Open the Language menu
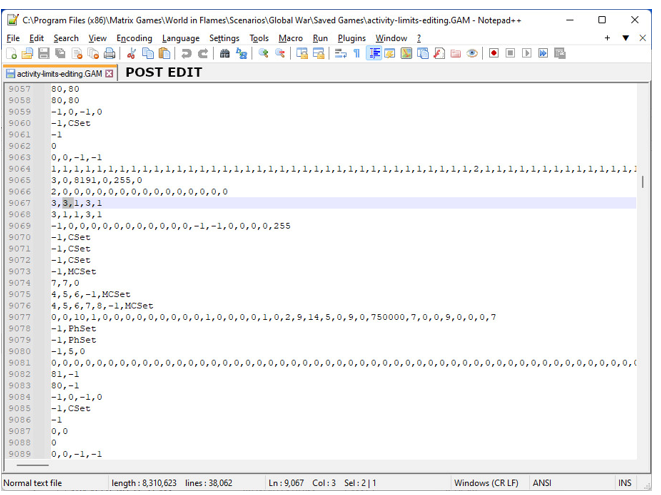 coord(180,38)
